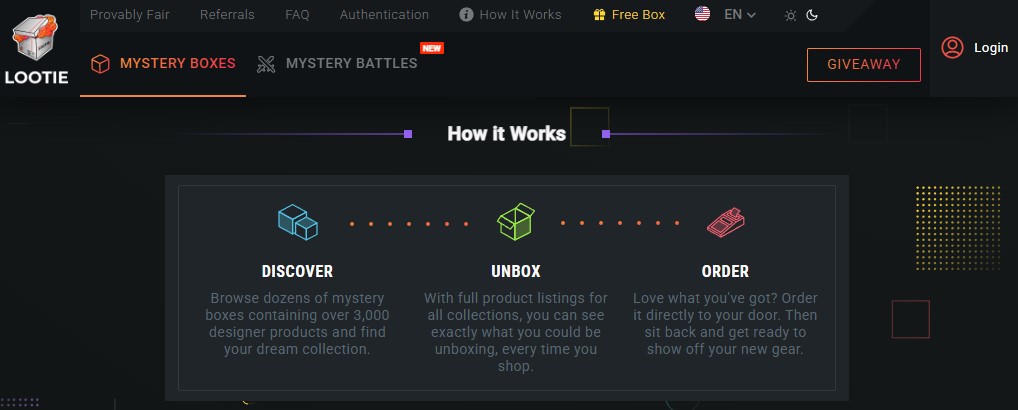Open the Free Box link

(x=629, y=14)
